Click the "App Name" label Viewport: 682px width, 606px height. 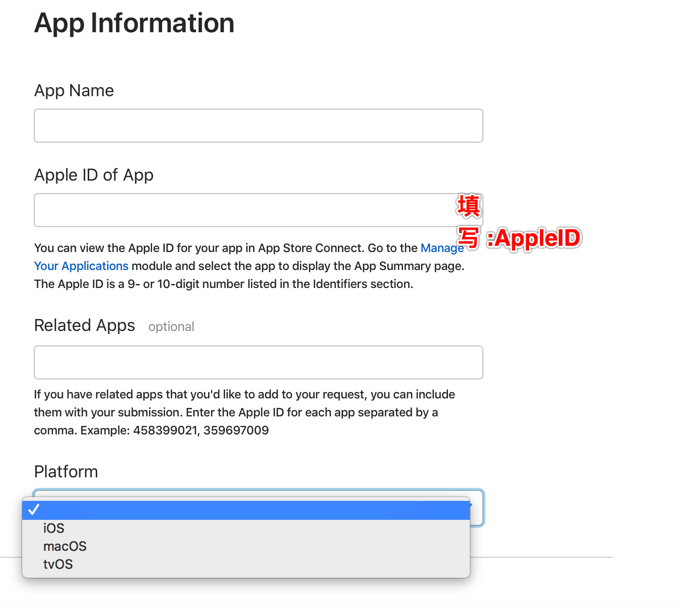[74, 90]
